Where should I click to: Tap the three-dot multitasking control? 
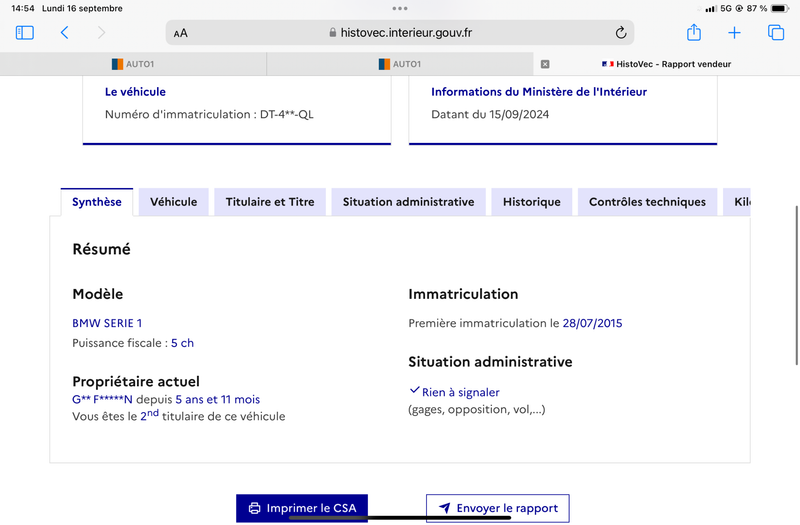point(400,8)
